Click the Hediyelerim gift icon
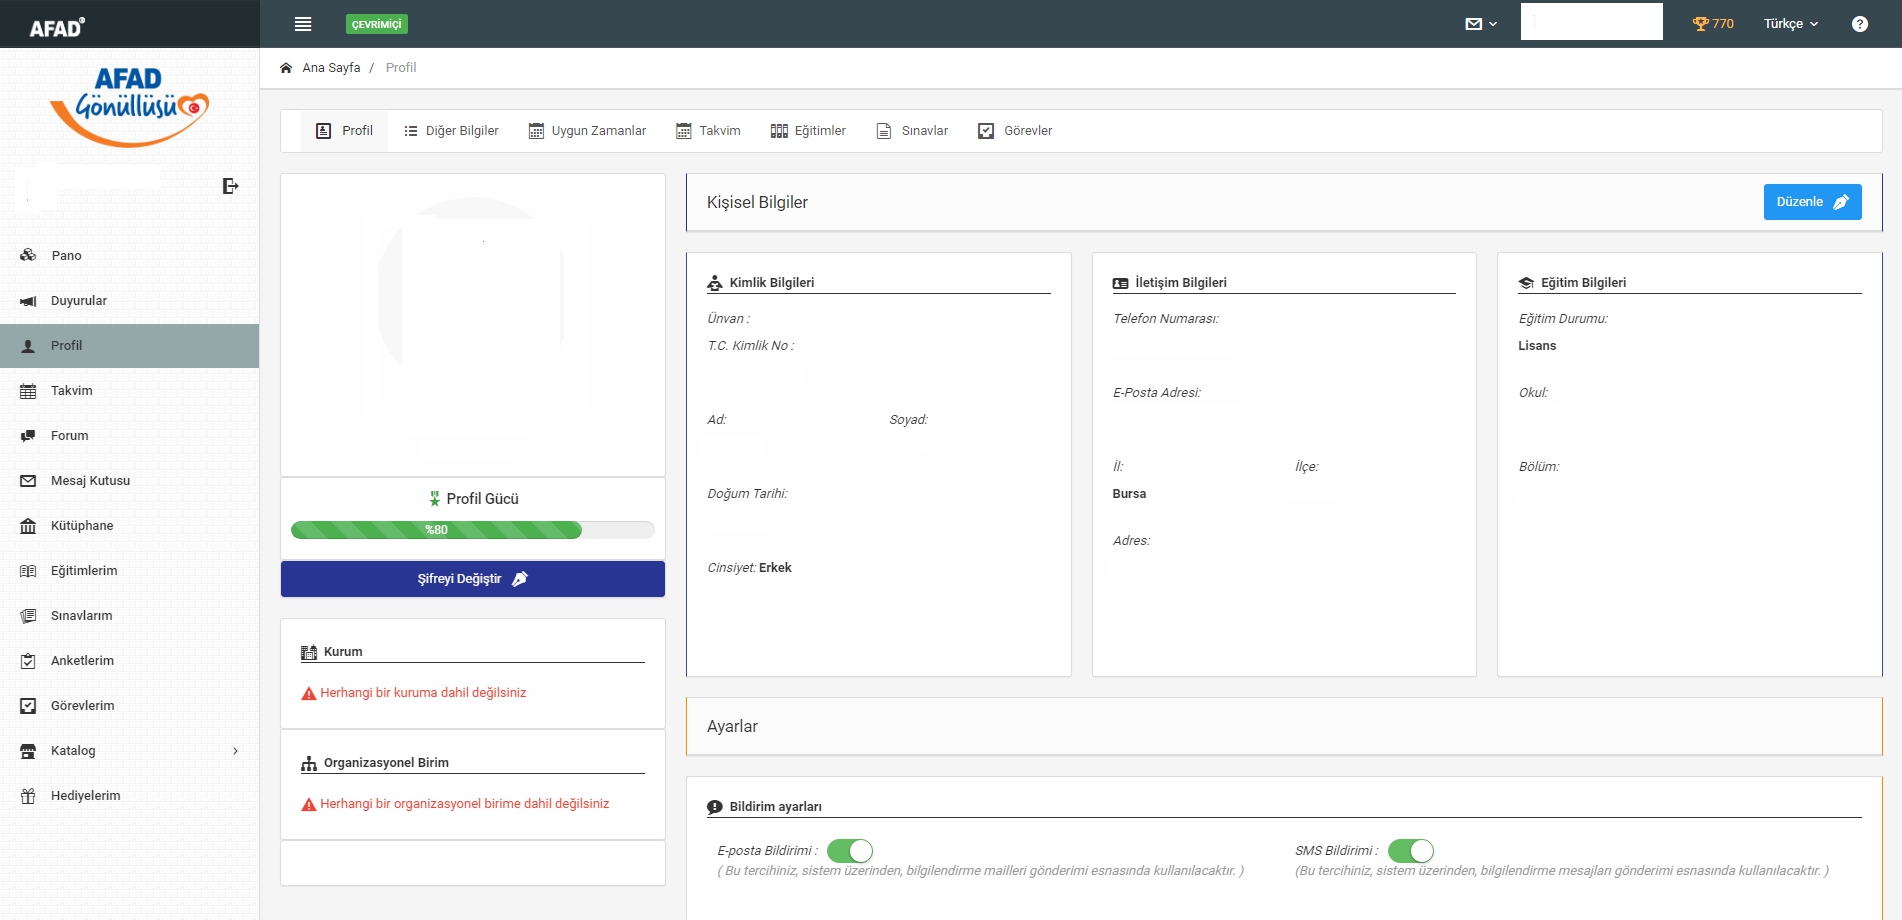This screenshot has height=920, width=1902. click(x=28, y=796)
